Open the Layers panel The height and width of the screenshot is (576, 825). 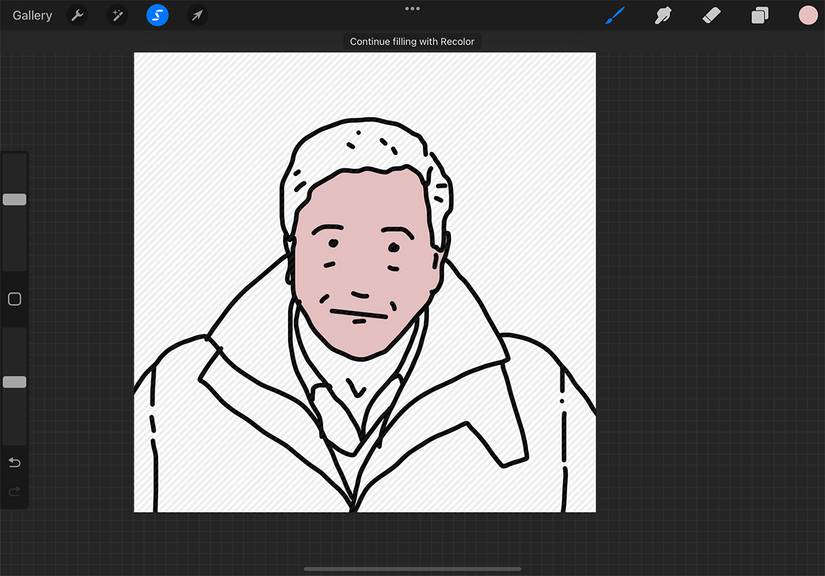pyautogui.click(x=759, y=15)
